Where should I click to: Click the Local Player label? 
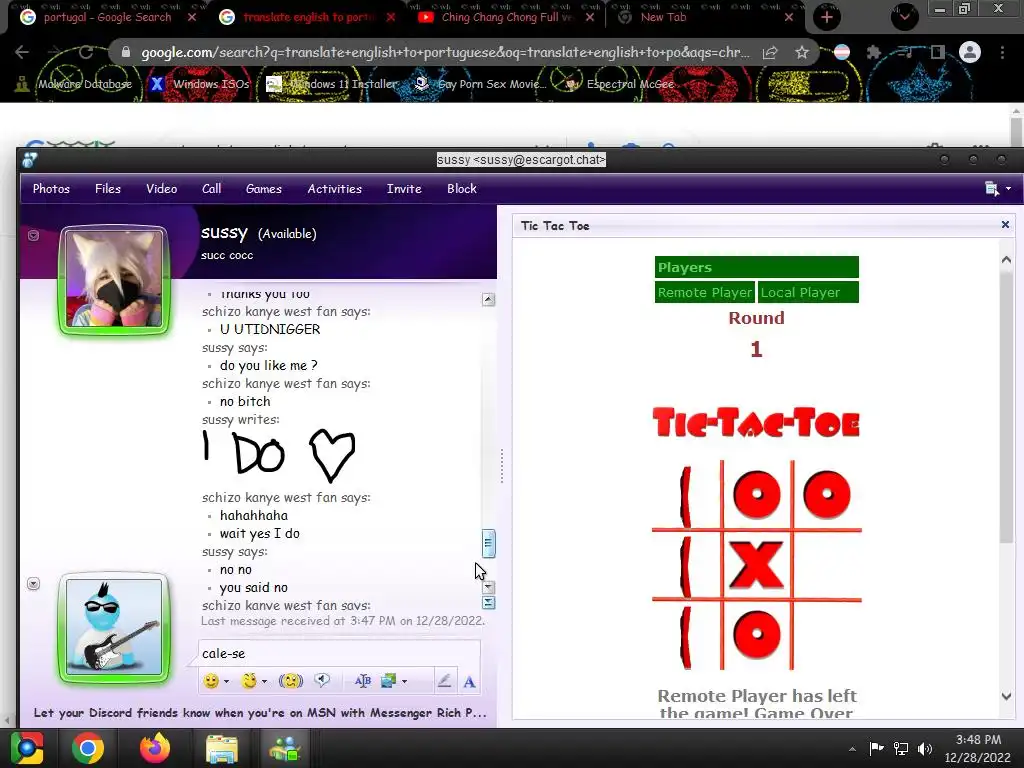808,293
